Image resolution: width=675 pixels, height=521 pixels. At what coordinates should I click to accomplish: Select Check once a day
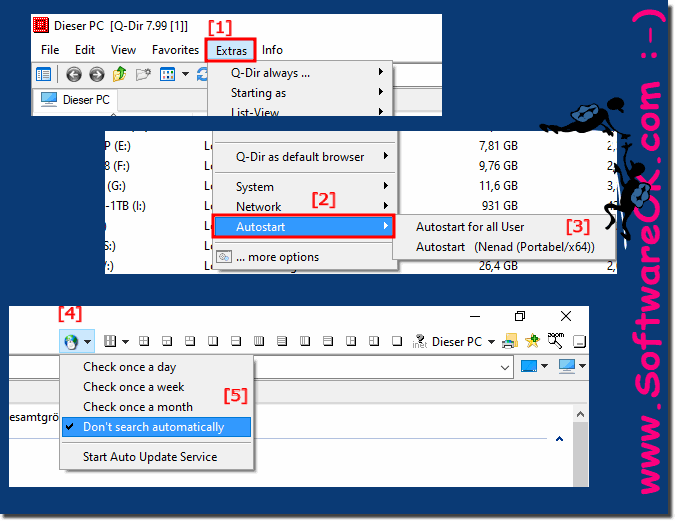pos(156,367)
